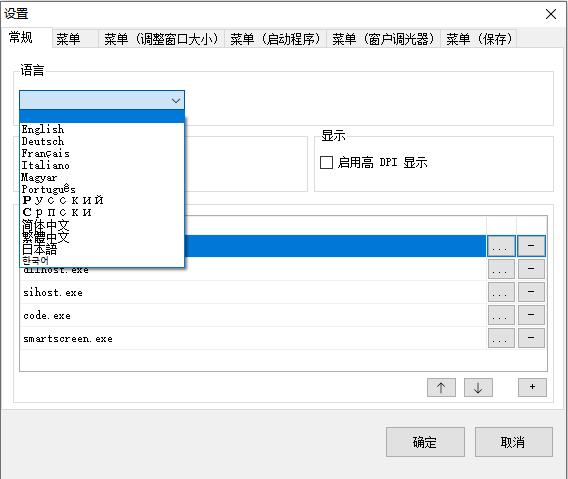Choose 简体中文 language option
Screen dimensions: 568x479
[102, 225]
